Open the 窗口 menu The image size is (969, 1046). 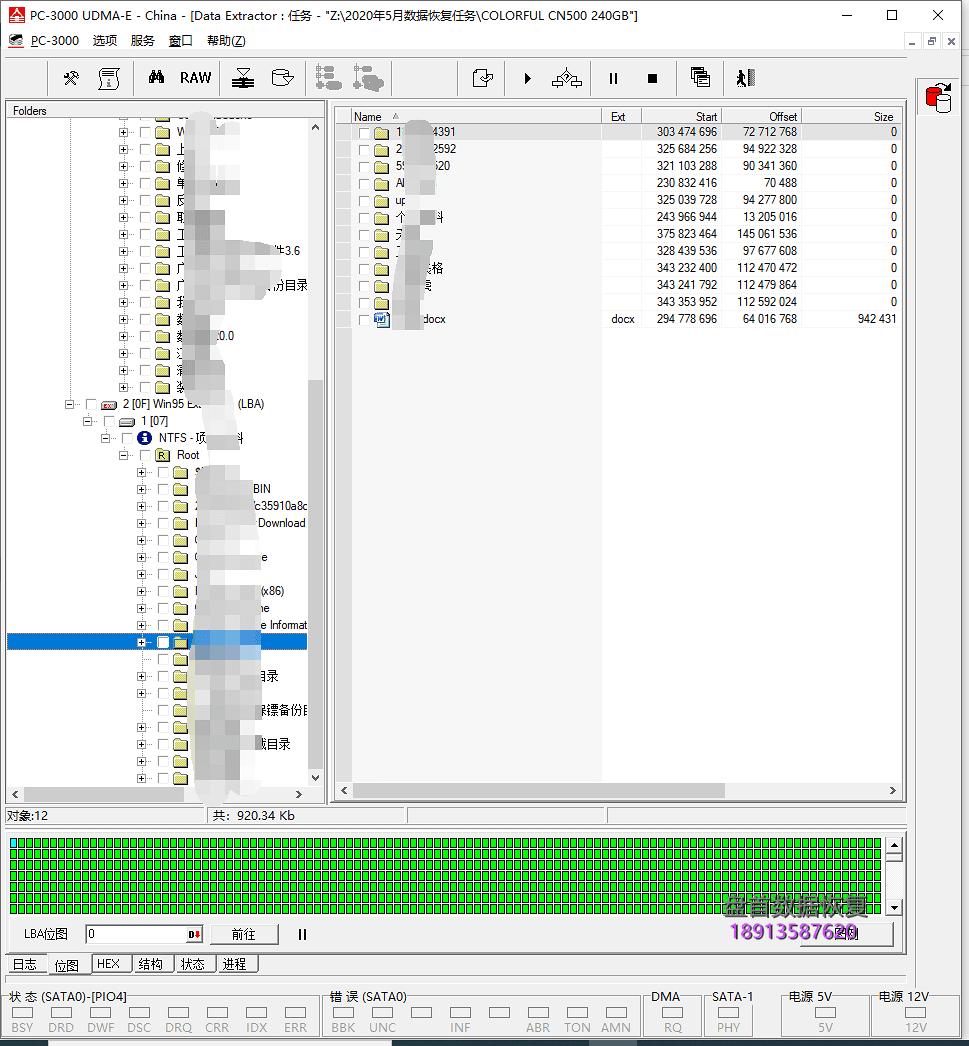[181, 41]
